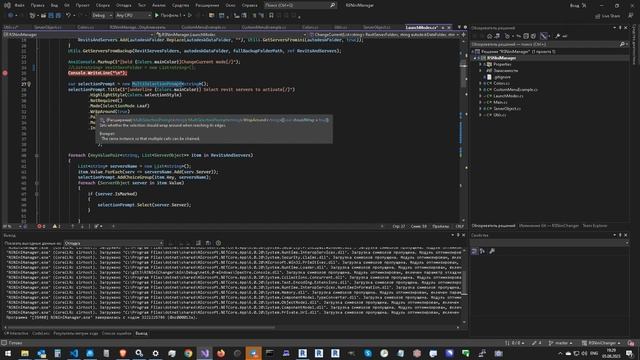Screen dimensions: 640x360
Task: Click the categorized icon in Properties panel
Action: coord(474,251)
